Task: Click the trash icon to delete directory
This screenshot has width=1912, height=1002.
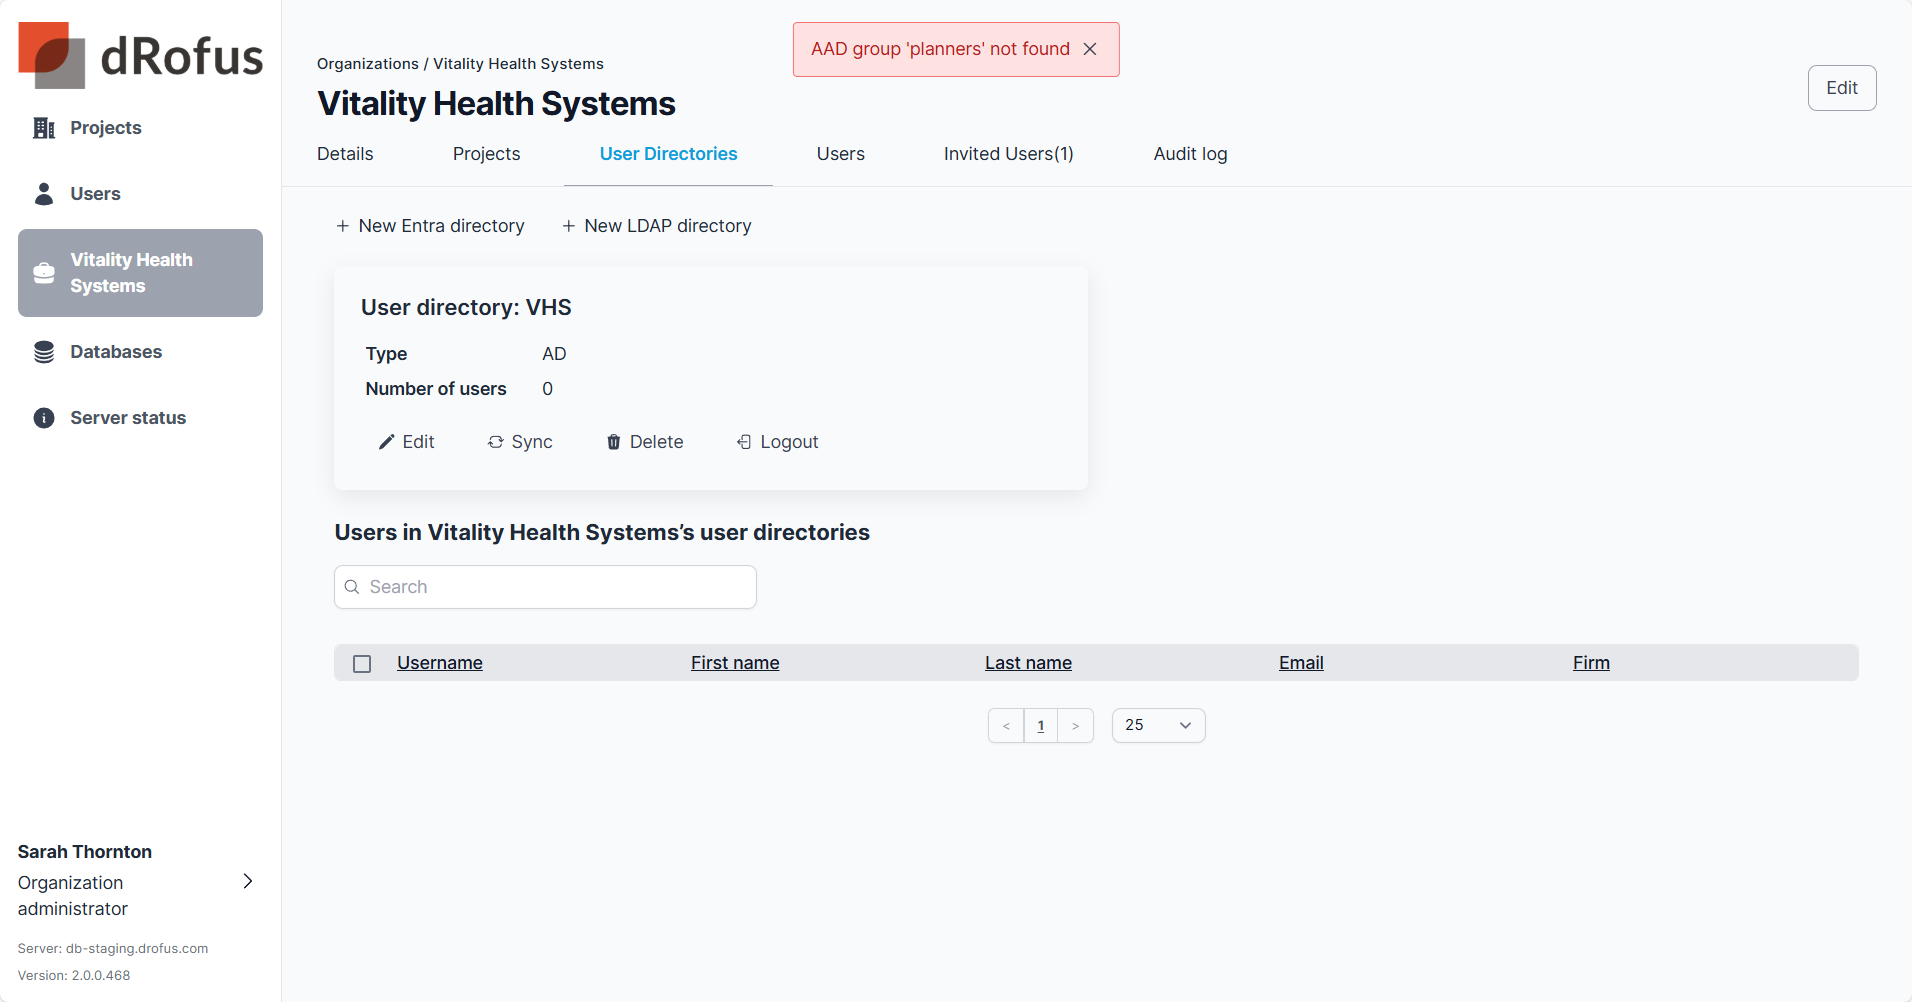Action: [x=614, y=442]
